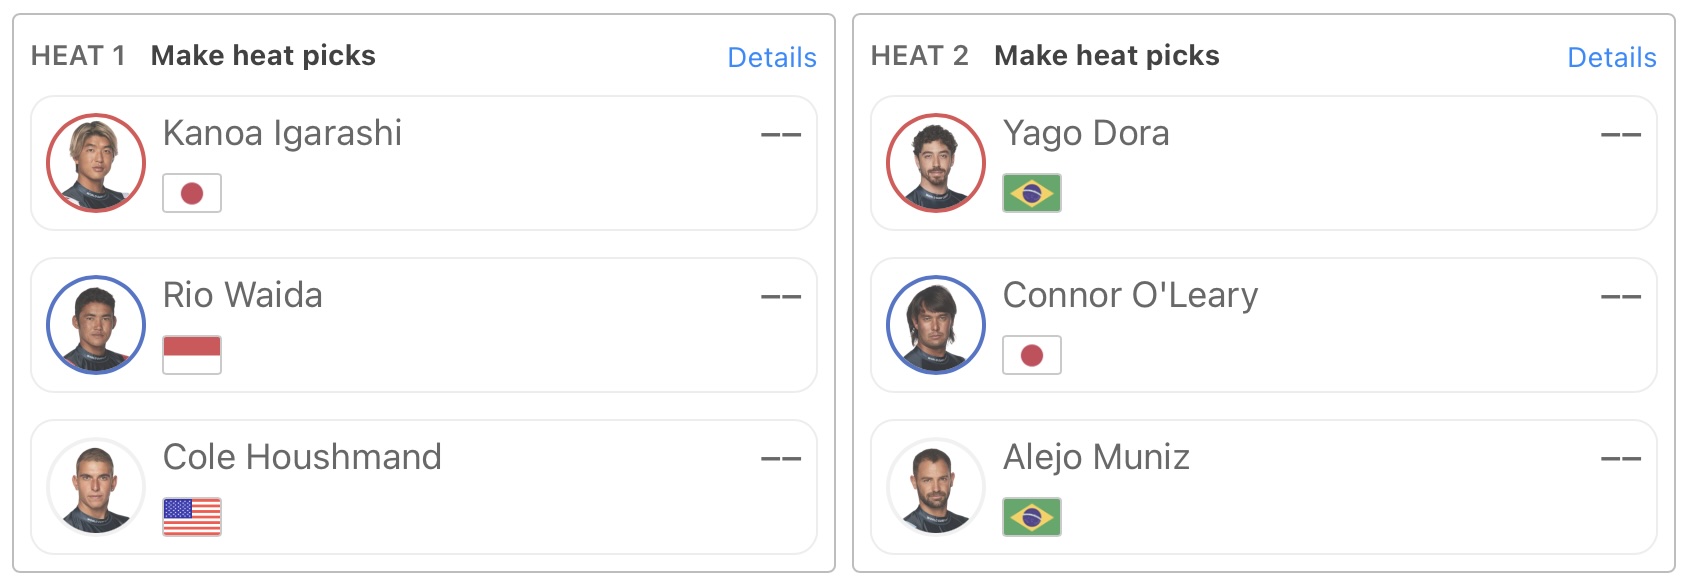Image resolution: width=1682 pixels, height=580 pixels.
Task: Select Kanoa Igarashi's profile photo
Action: (96, 163)
